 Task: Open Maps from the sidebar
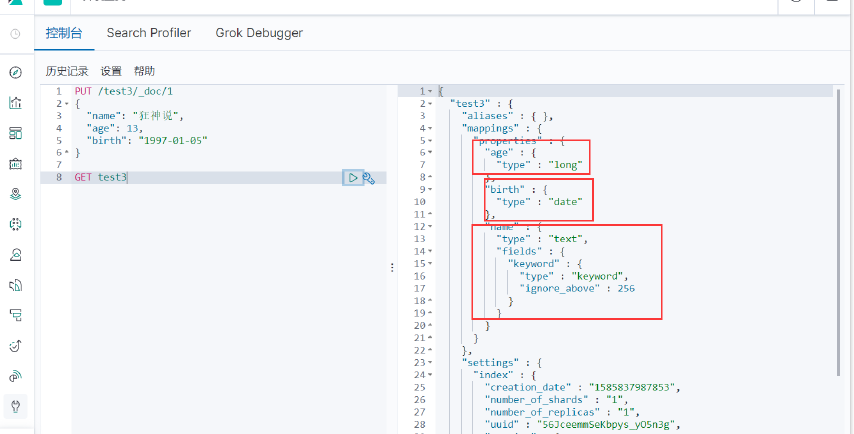click(15, 194)
